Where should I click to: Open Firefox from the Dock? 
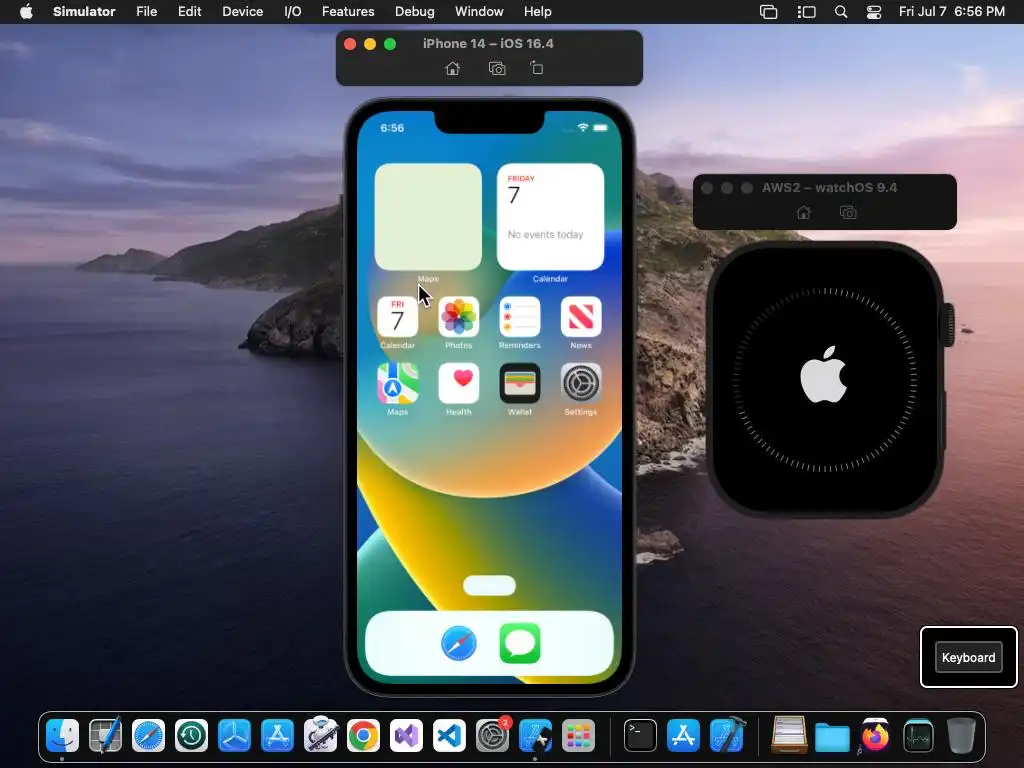pyautogui.click(x=875, y=736)
